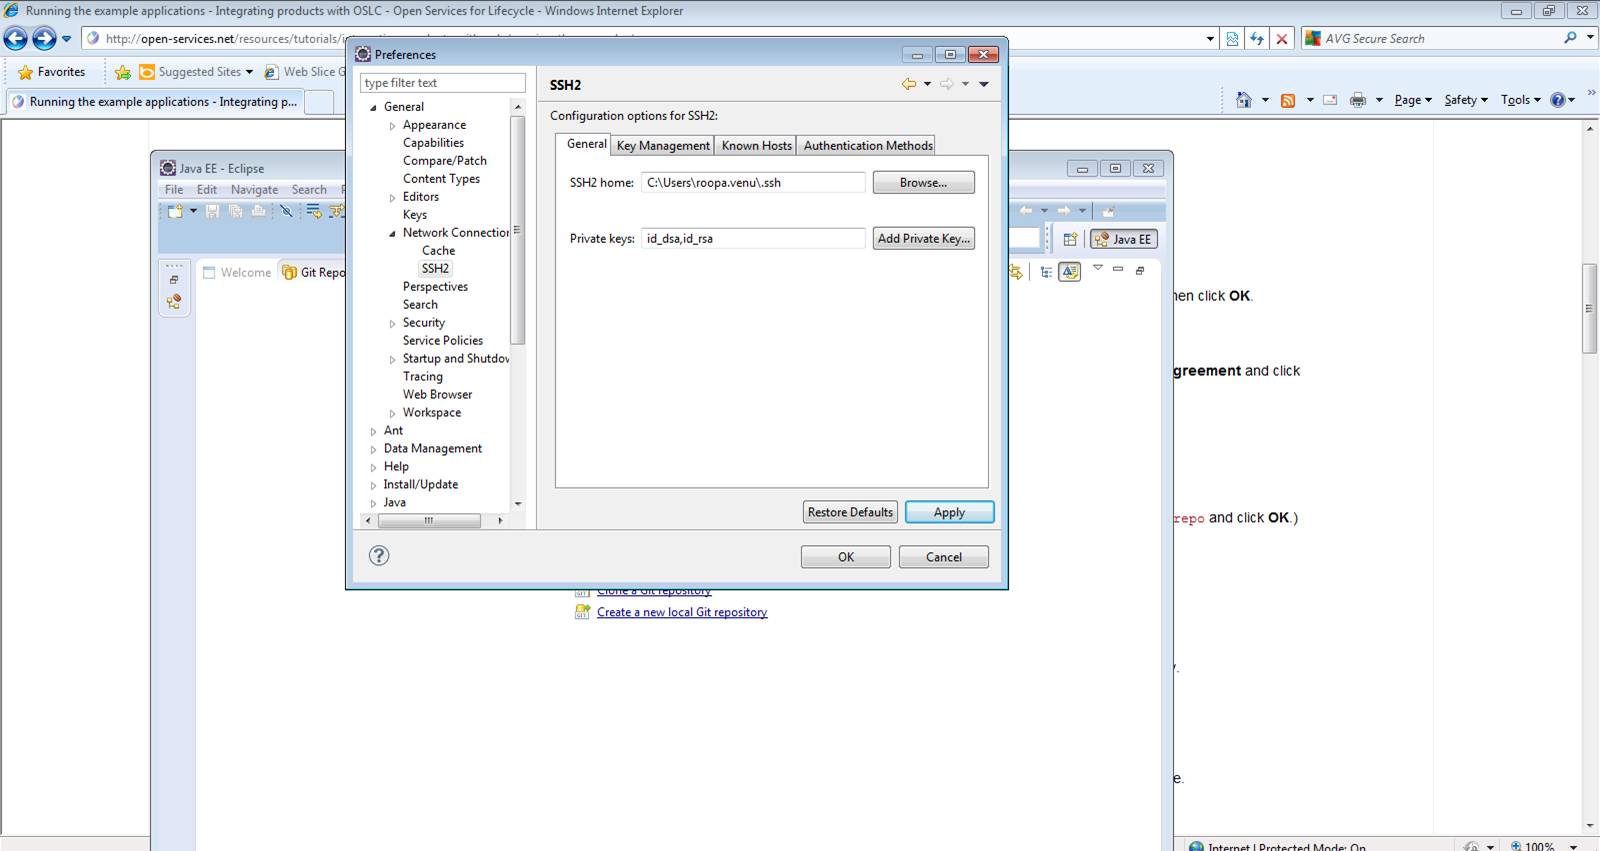Open the New dropdown arrow in Eclipse toolbar

[x=193, y=211]
